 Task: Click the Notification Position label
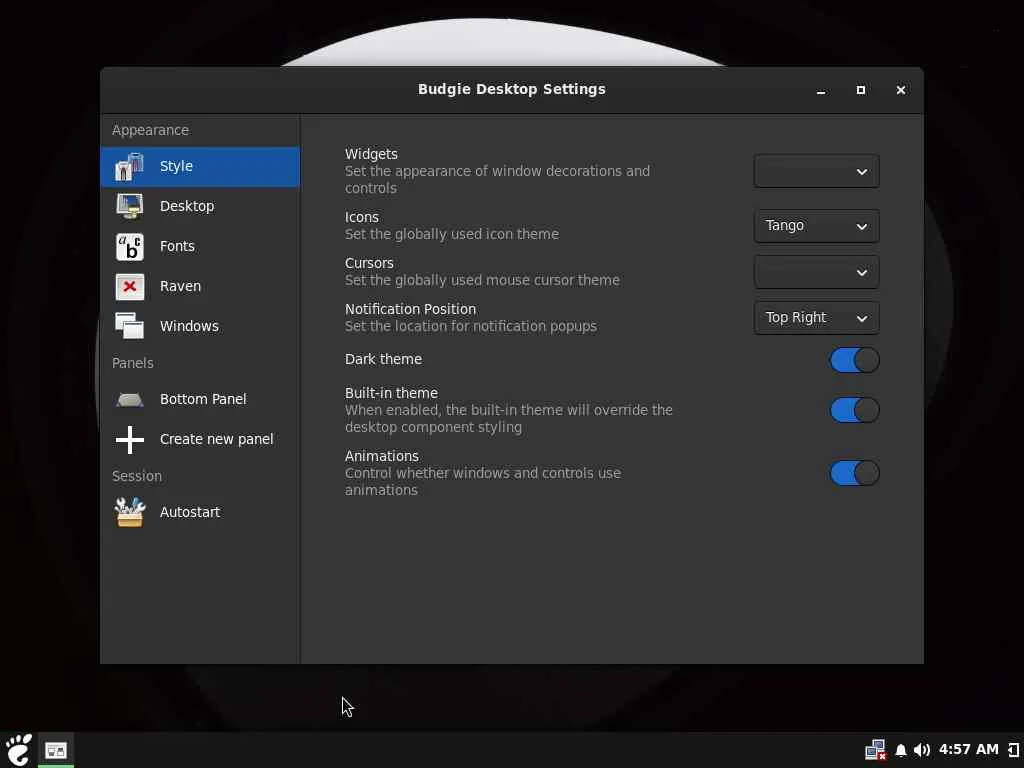pos(410,309)
